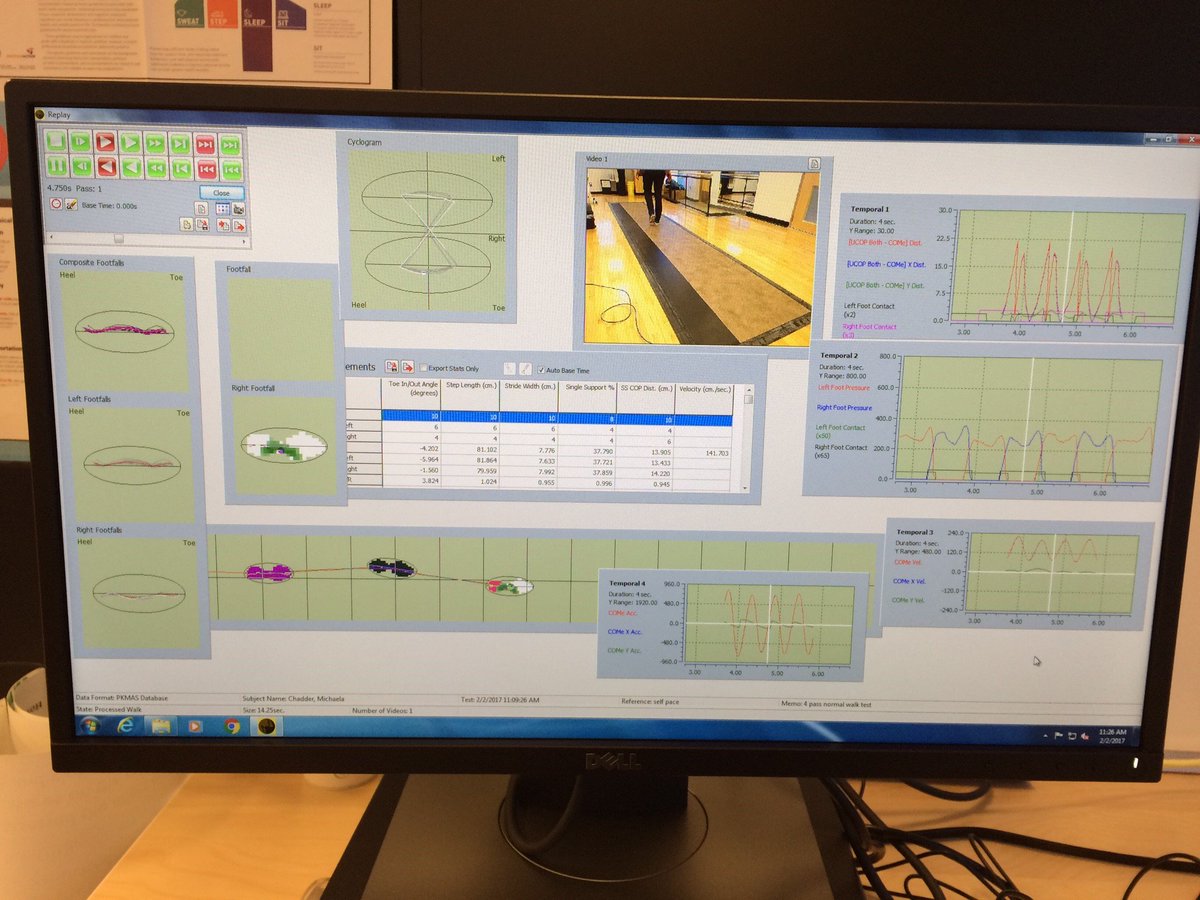1200x900 pixels.
Task: Click the camera capture icon in Replay panel
Action: 238,208
